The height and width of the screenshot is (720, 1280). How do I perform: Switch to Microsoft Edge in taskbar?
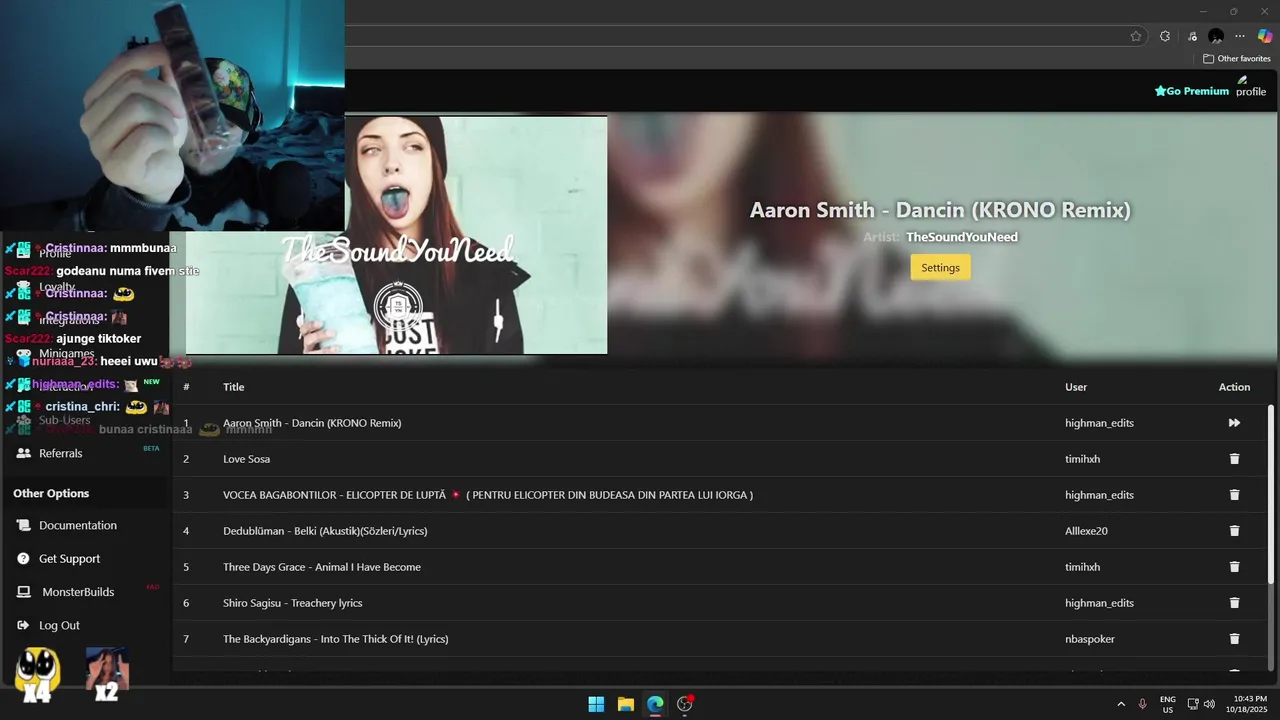click(655, 704)
